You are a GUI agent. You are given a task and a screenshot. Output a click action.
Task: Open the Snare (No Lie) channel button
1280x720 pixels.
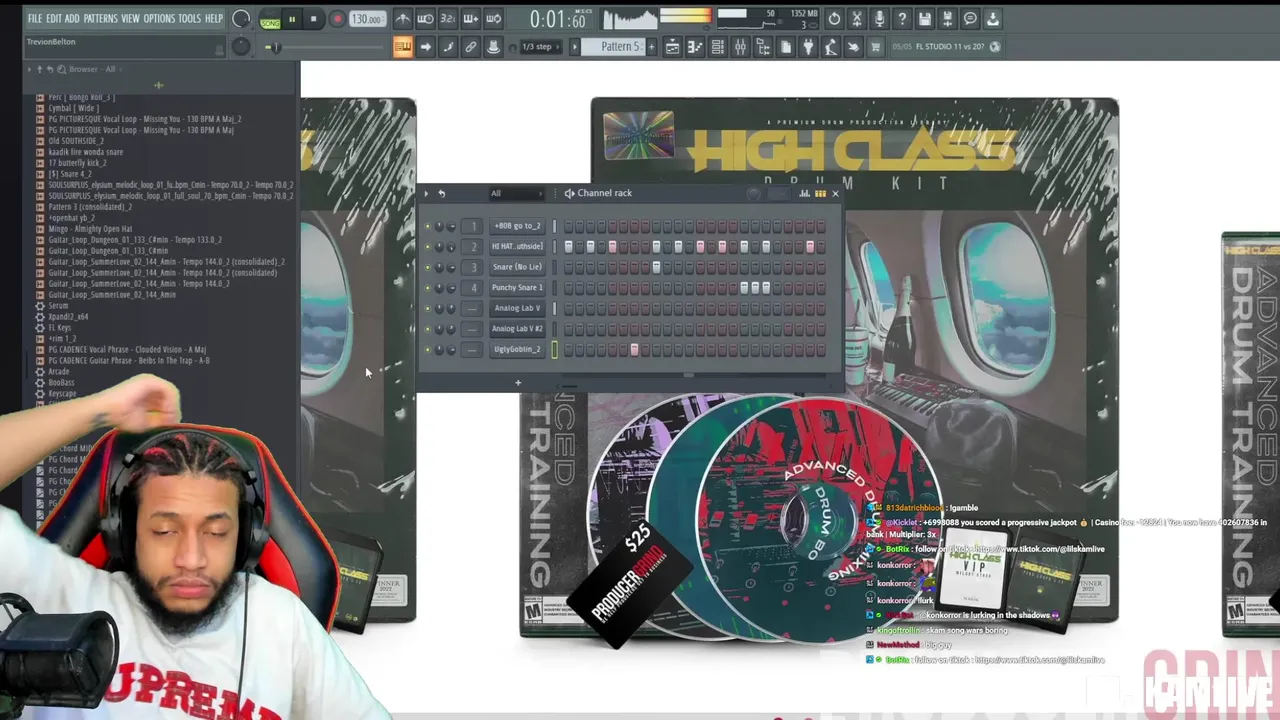[517, 267]
